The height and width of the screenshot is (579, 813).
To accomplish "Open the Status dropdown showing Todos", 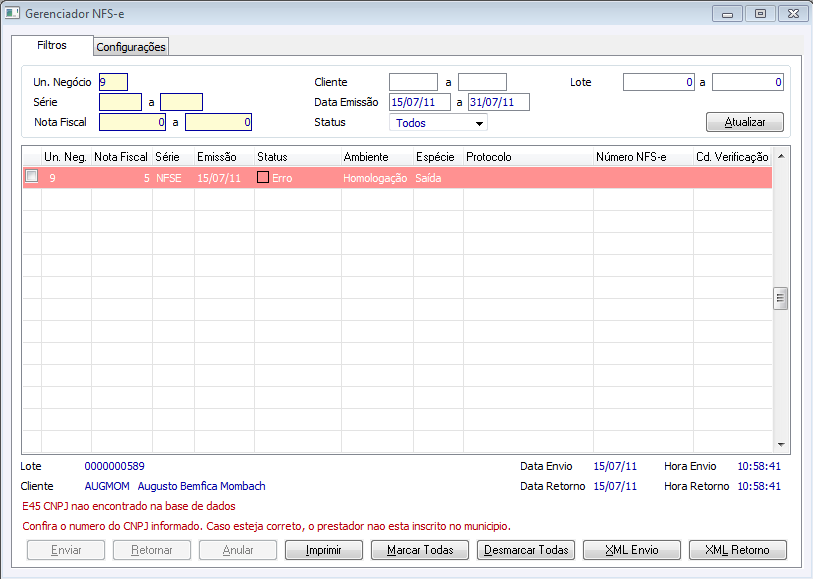I will point(438,123).
